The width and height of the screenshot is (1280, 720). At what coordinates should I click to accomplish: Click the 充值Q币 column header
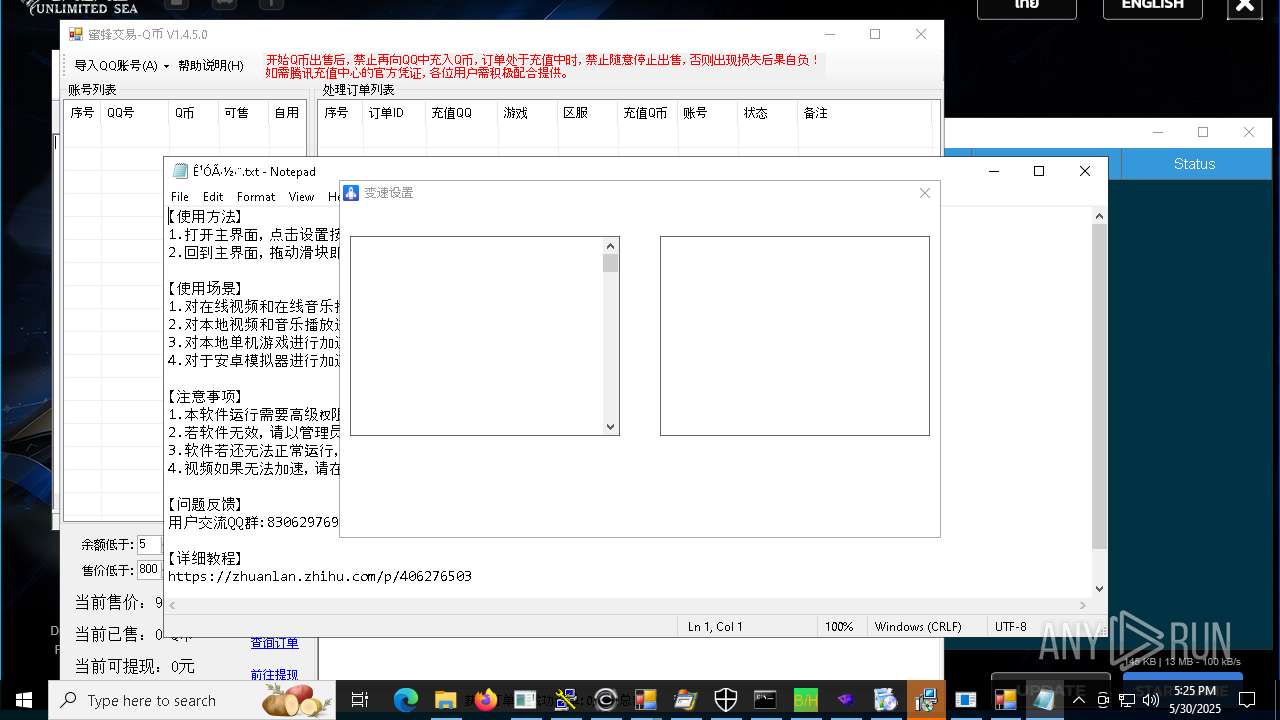tap(645, 113)
